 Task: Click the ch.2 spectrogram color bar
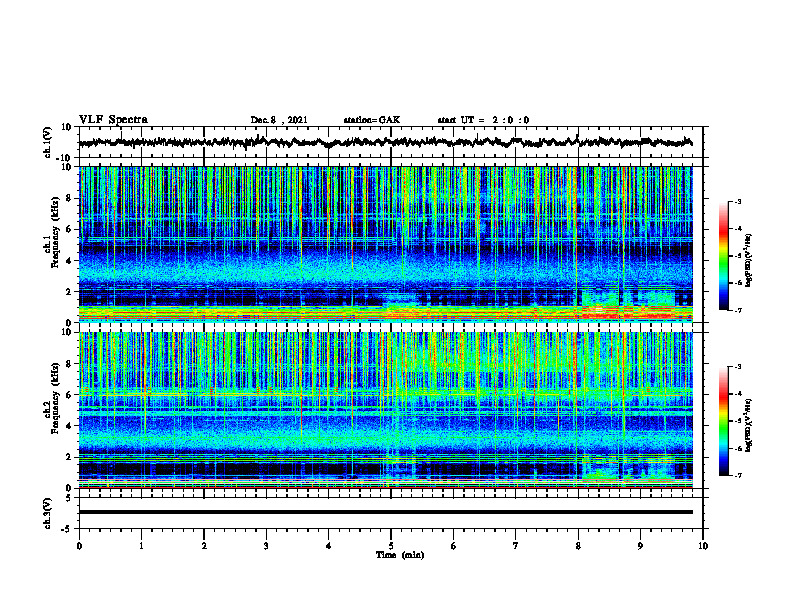(x=723, y=421)
